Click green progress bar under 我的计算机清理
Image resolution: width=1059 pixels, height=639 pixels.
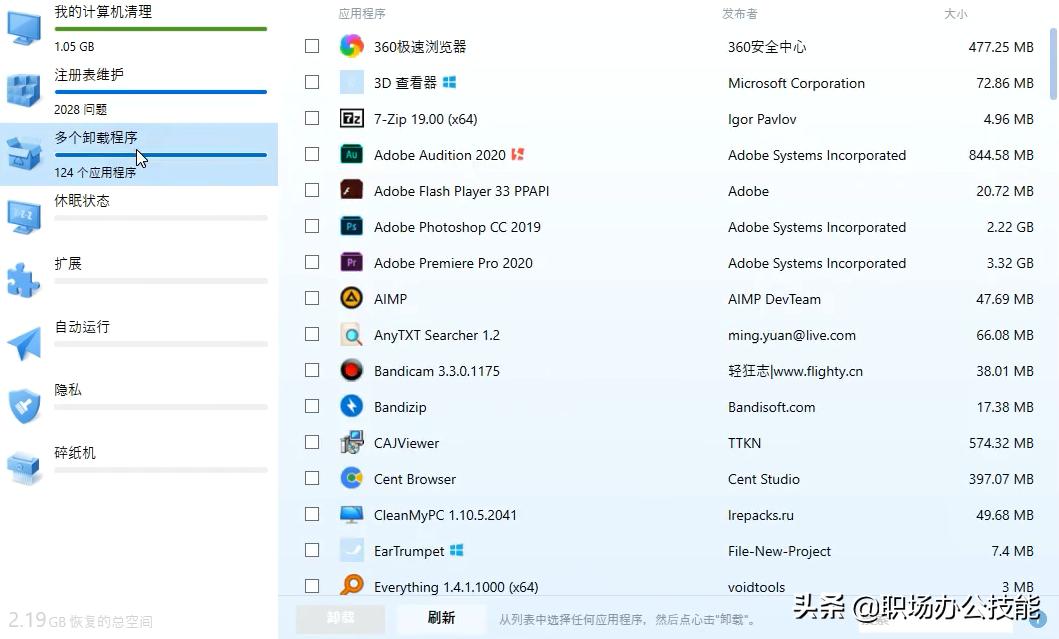[x=161, y=29]
